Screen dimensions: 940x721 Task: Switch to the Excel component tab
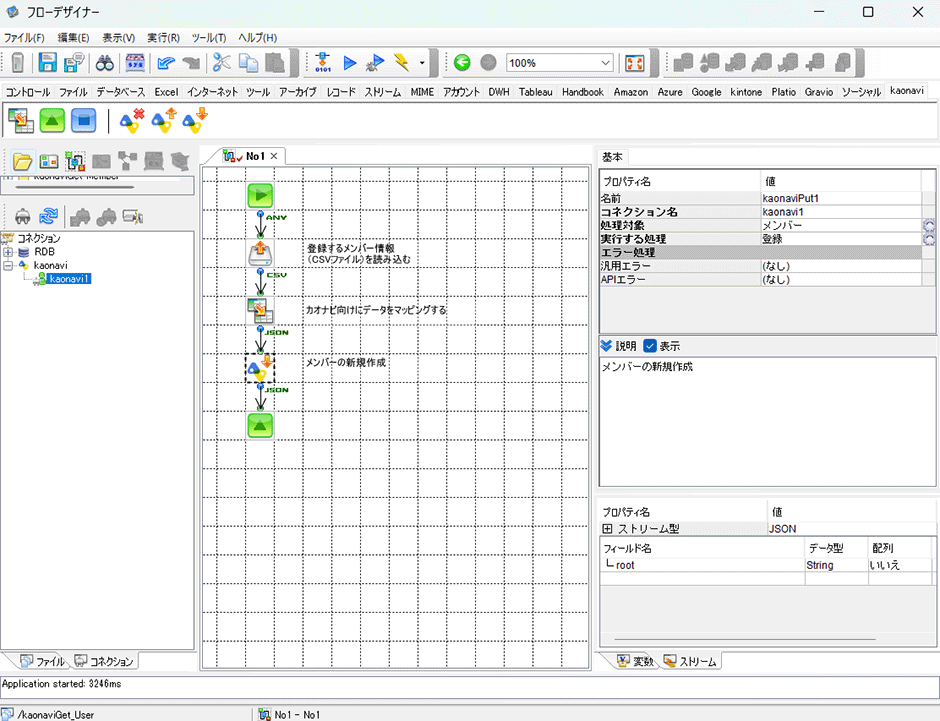166,92
